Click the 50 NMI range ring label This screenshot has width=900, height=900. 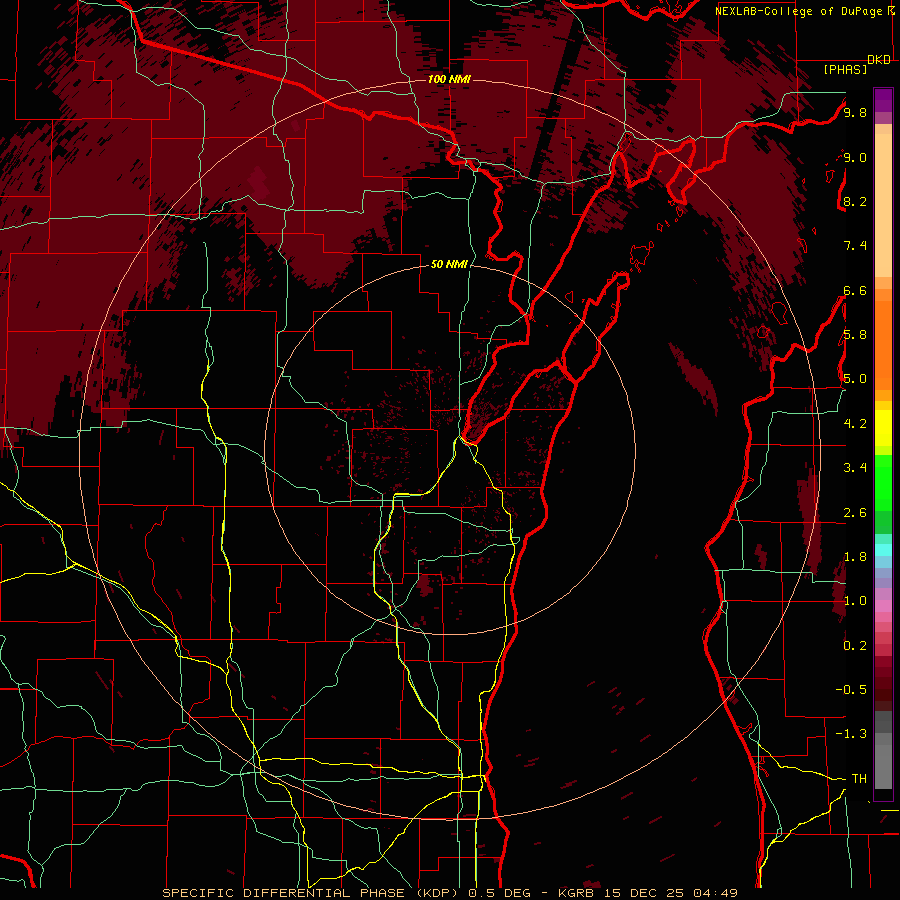coord(449,264)
